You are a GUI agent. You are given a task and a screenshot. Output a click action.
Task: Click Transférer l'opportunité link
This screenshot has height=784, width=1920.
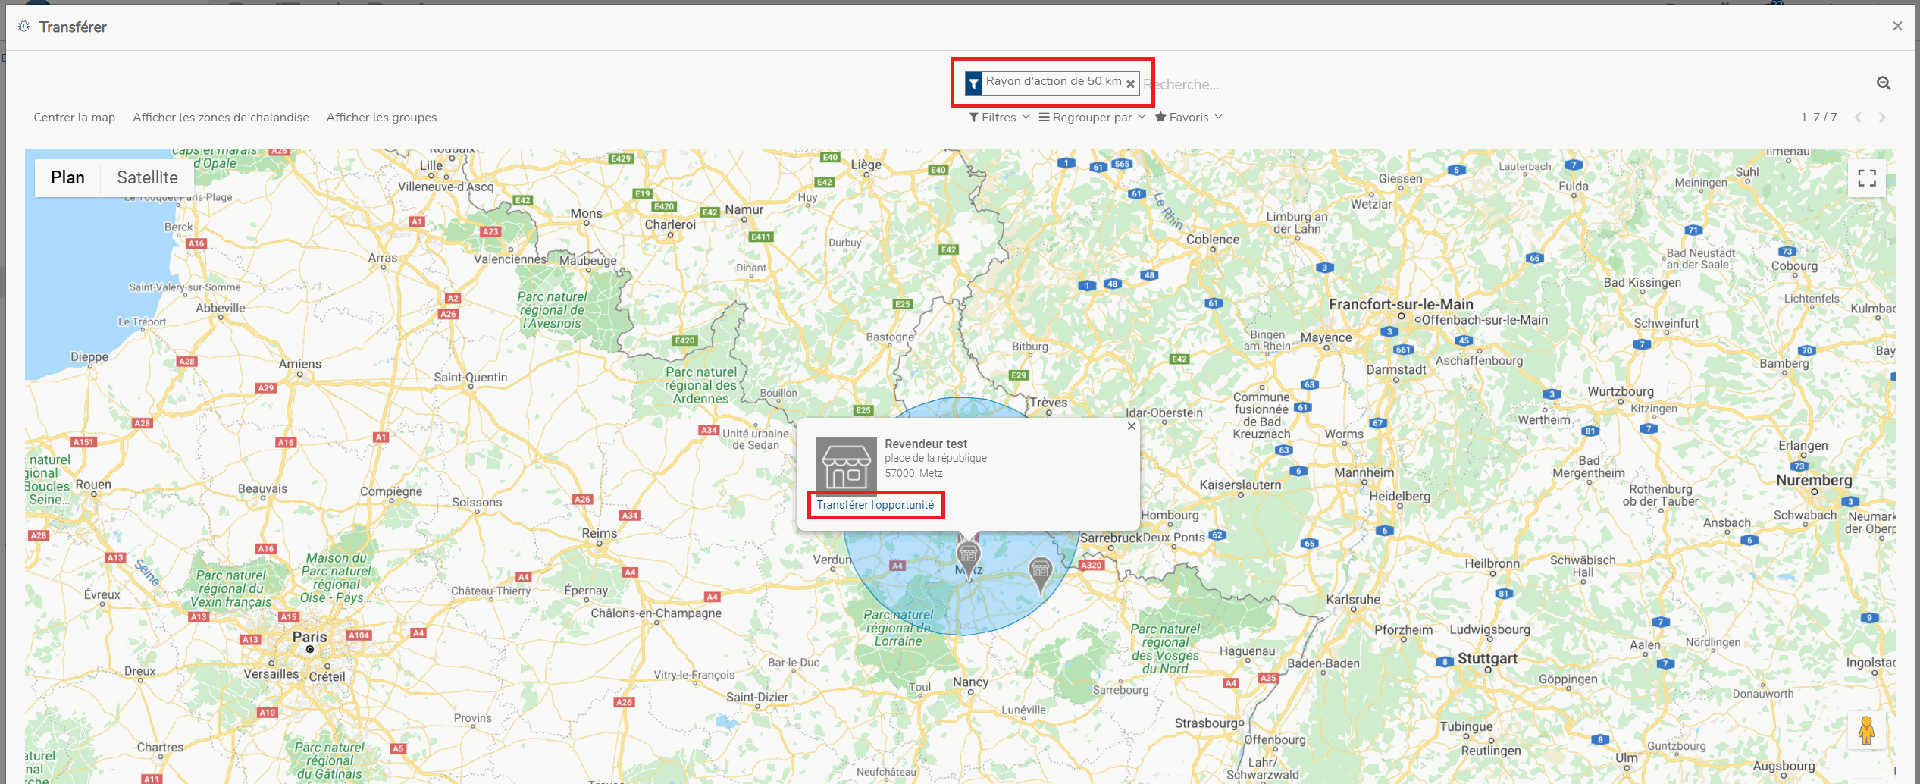click(x=875, y=505)
